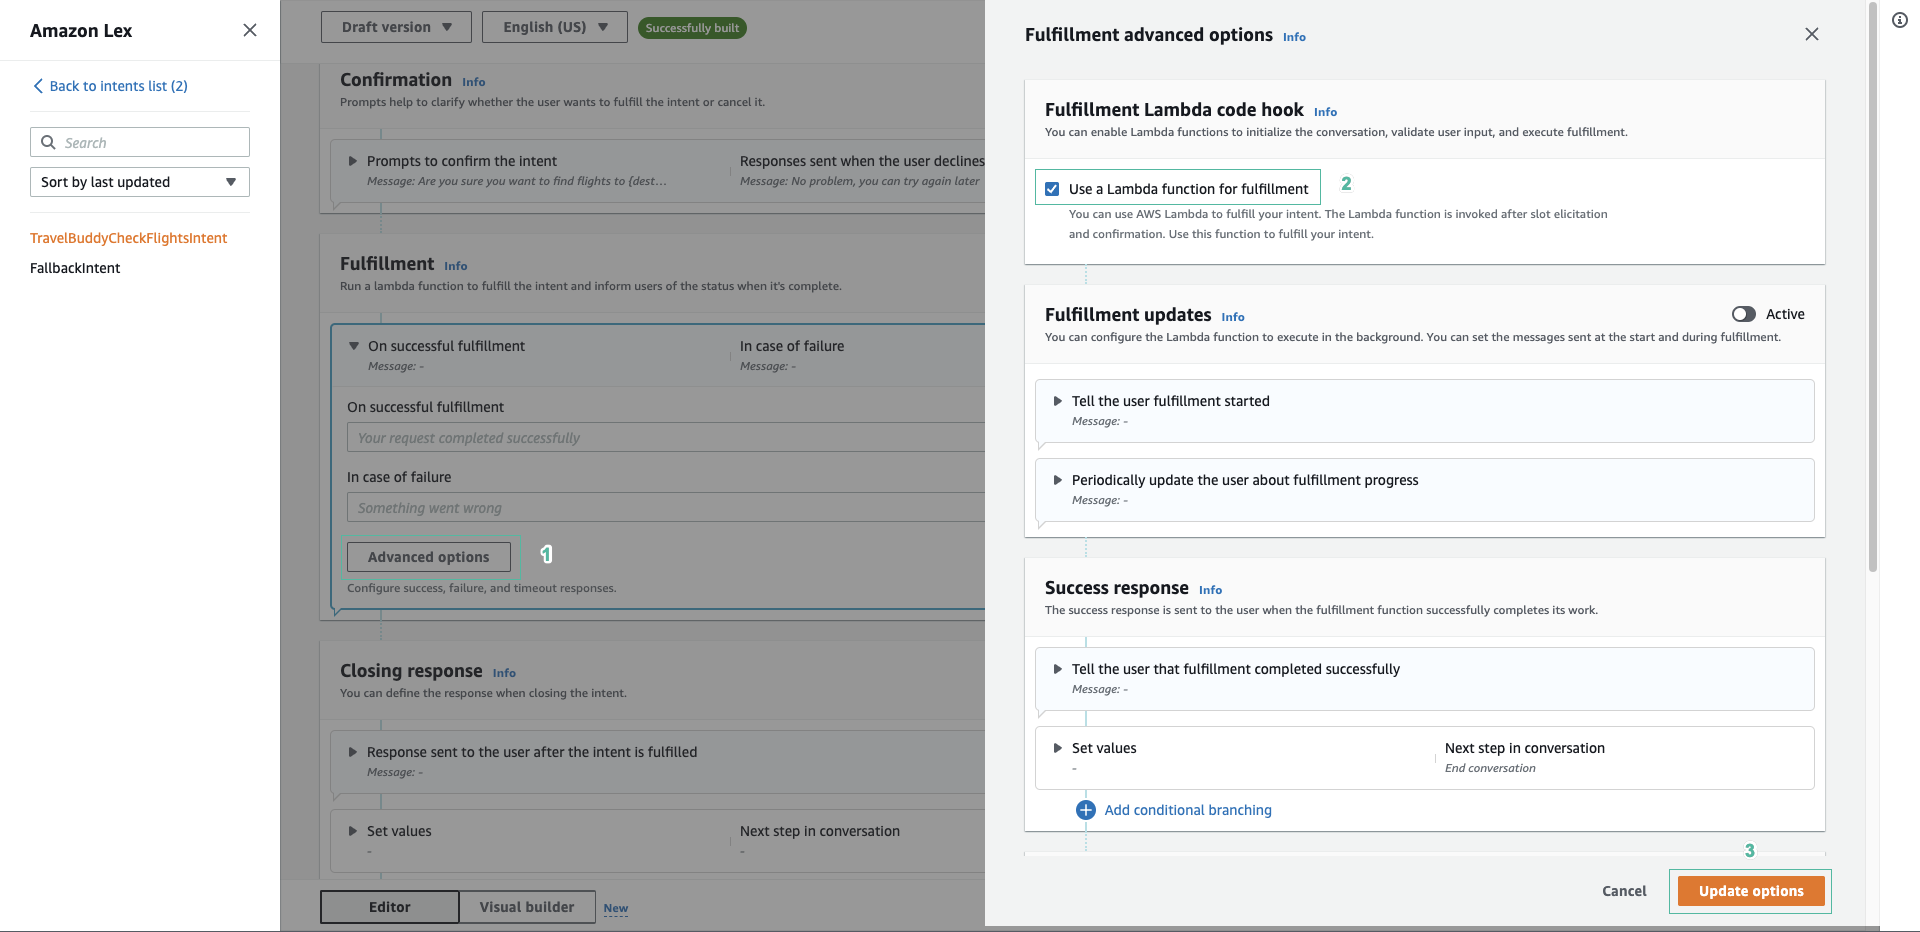Image resolution: width=1920 pixels, height=932 pixels.
Task: Open the English (US) language dropdown
Action: coord(555,27)
